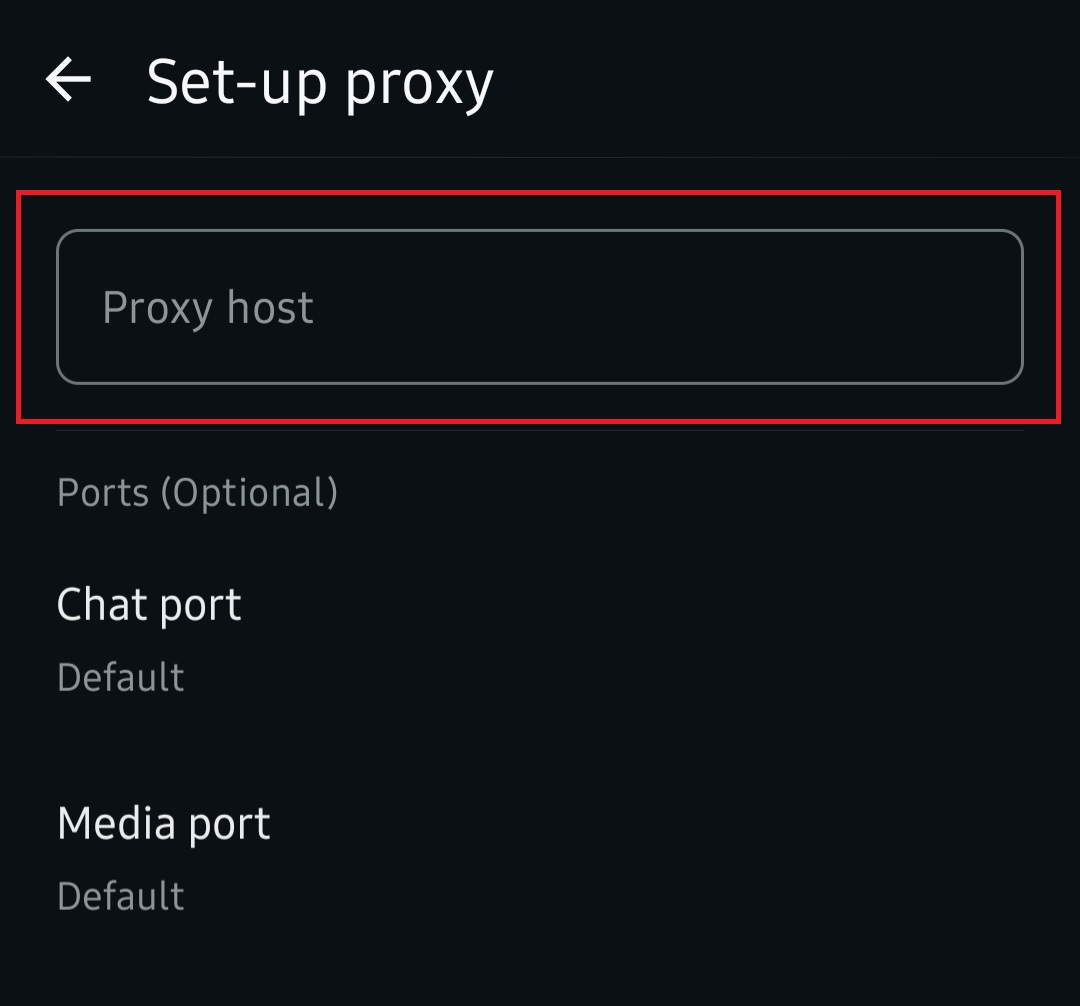Click the word "host" in the text field
Screen dimensions: 1080x1006
[x=270, y=307]
